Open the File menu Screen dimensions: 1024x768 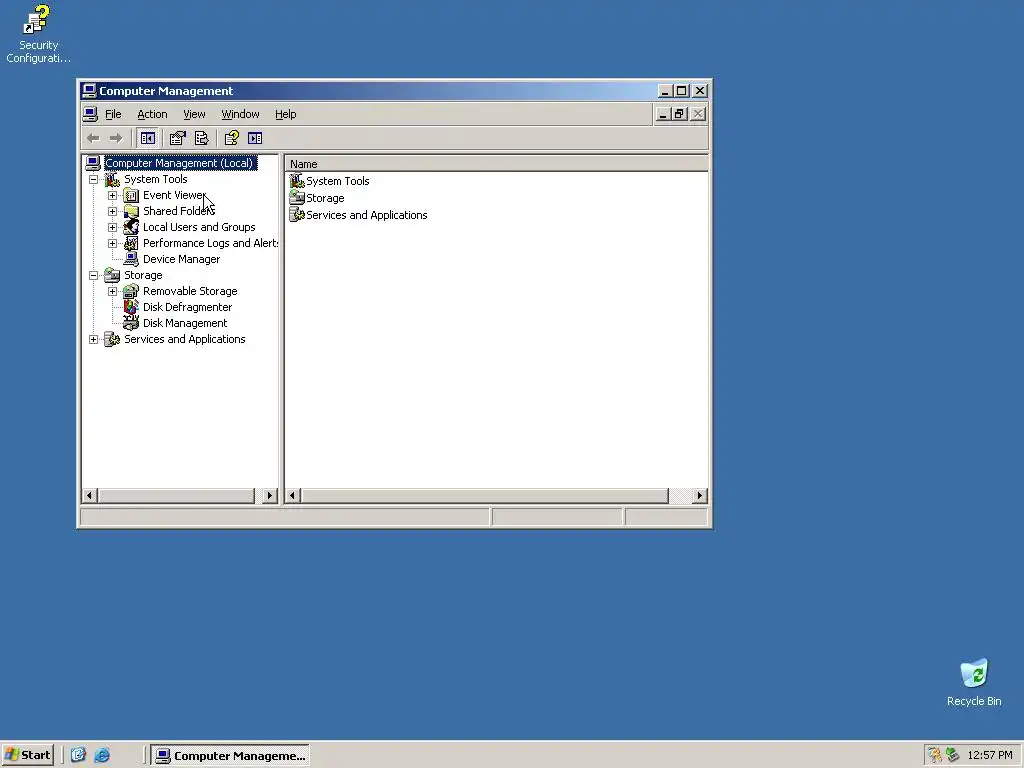click(113, 114)
